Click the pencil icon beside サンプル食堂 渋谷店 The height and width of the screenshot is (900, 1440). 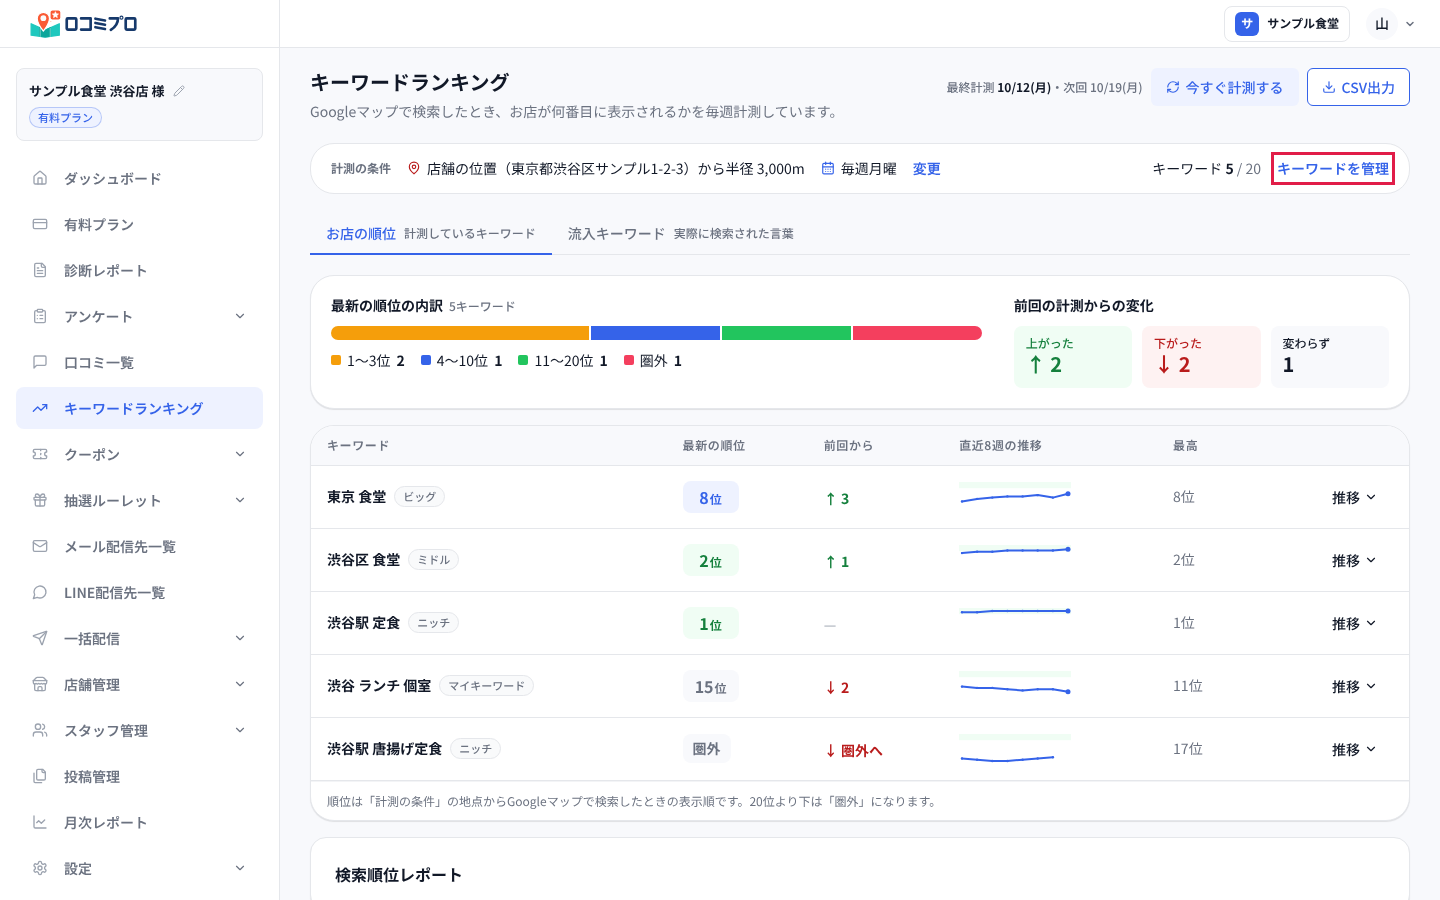179,91
